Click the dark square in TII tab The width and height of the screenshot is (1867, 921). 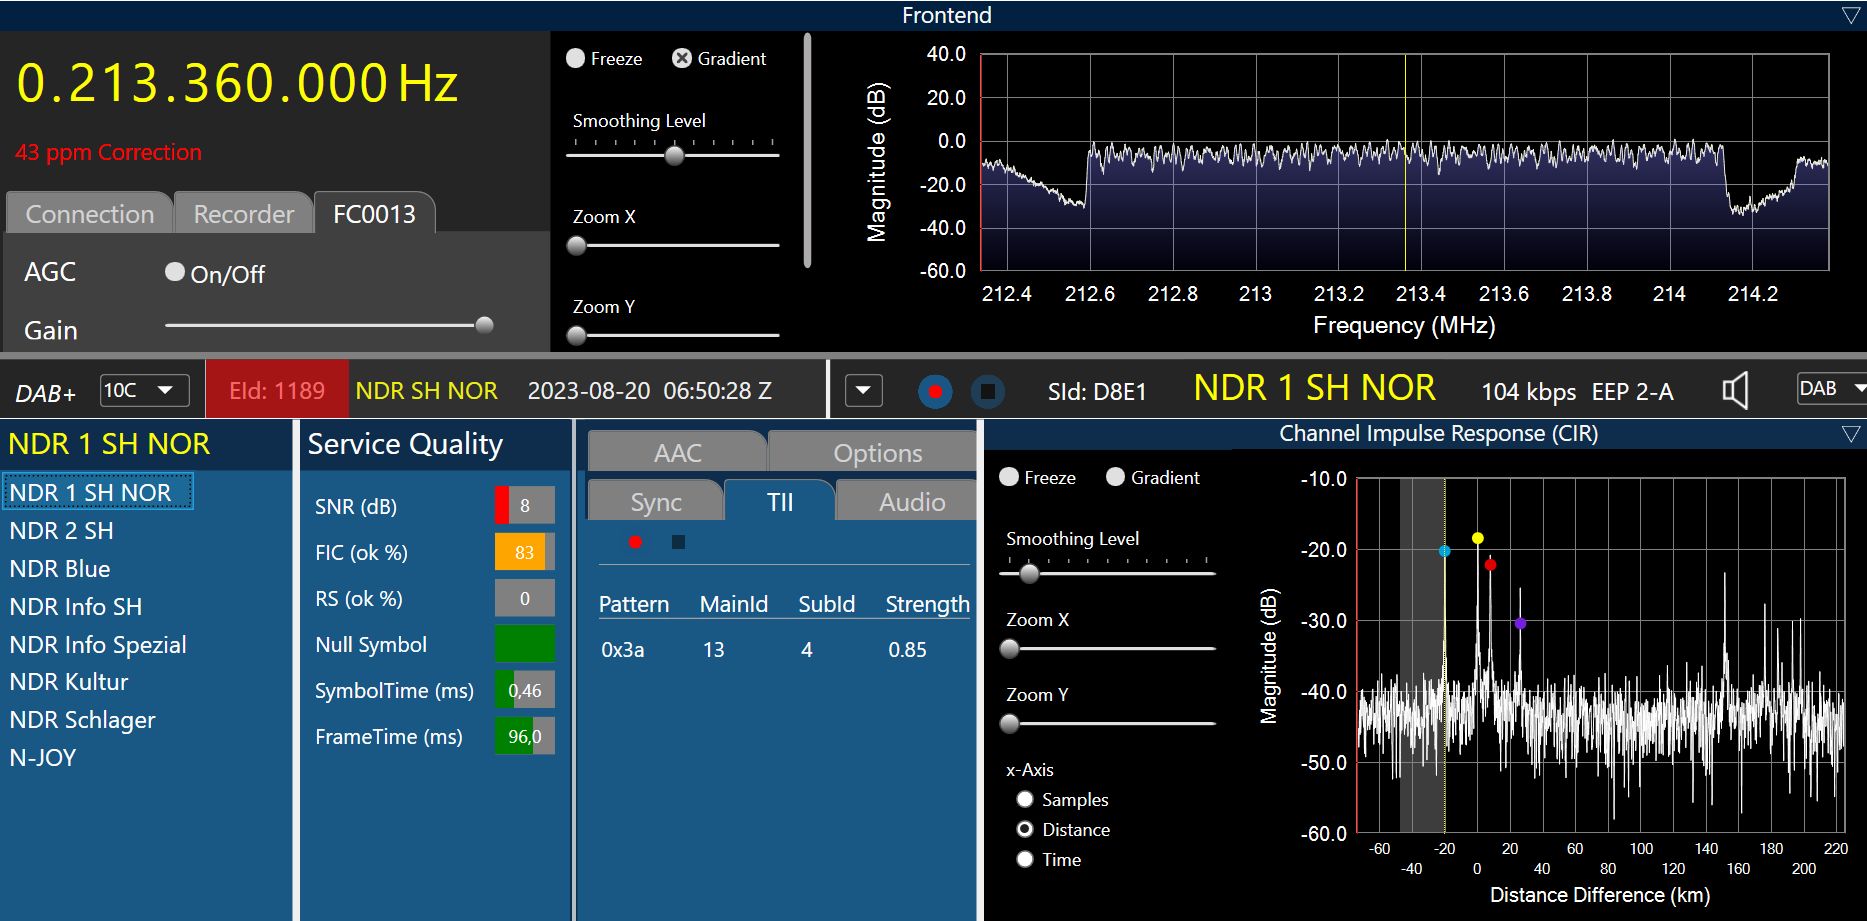(x=678, y=542)
